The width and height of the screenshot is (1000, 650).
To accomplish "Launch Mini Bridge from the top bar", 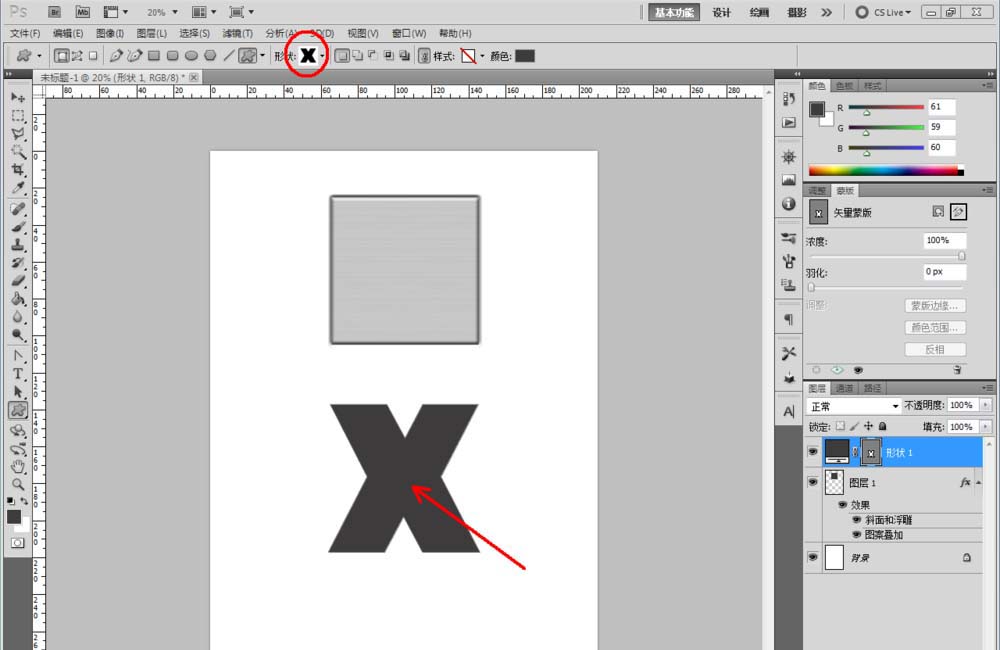I will tap(83, 12).
